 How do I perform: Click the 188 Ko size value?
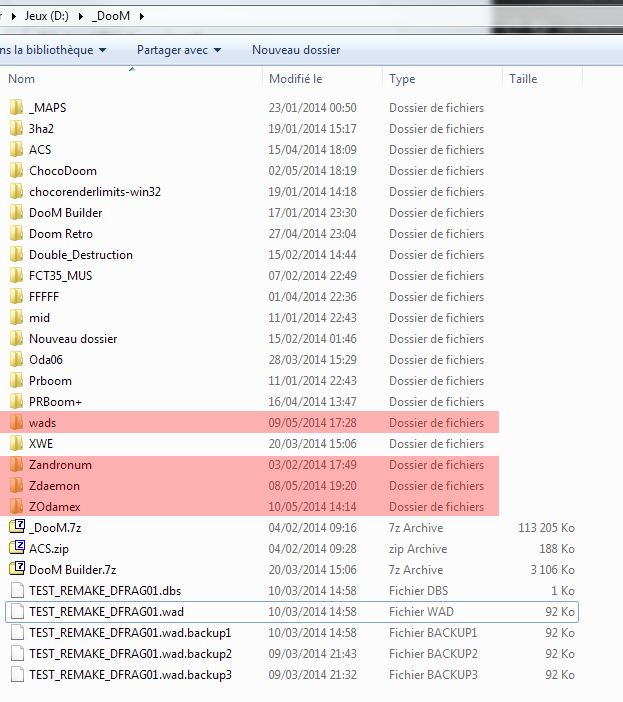(x=557, y=549)
